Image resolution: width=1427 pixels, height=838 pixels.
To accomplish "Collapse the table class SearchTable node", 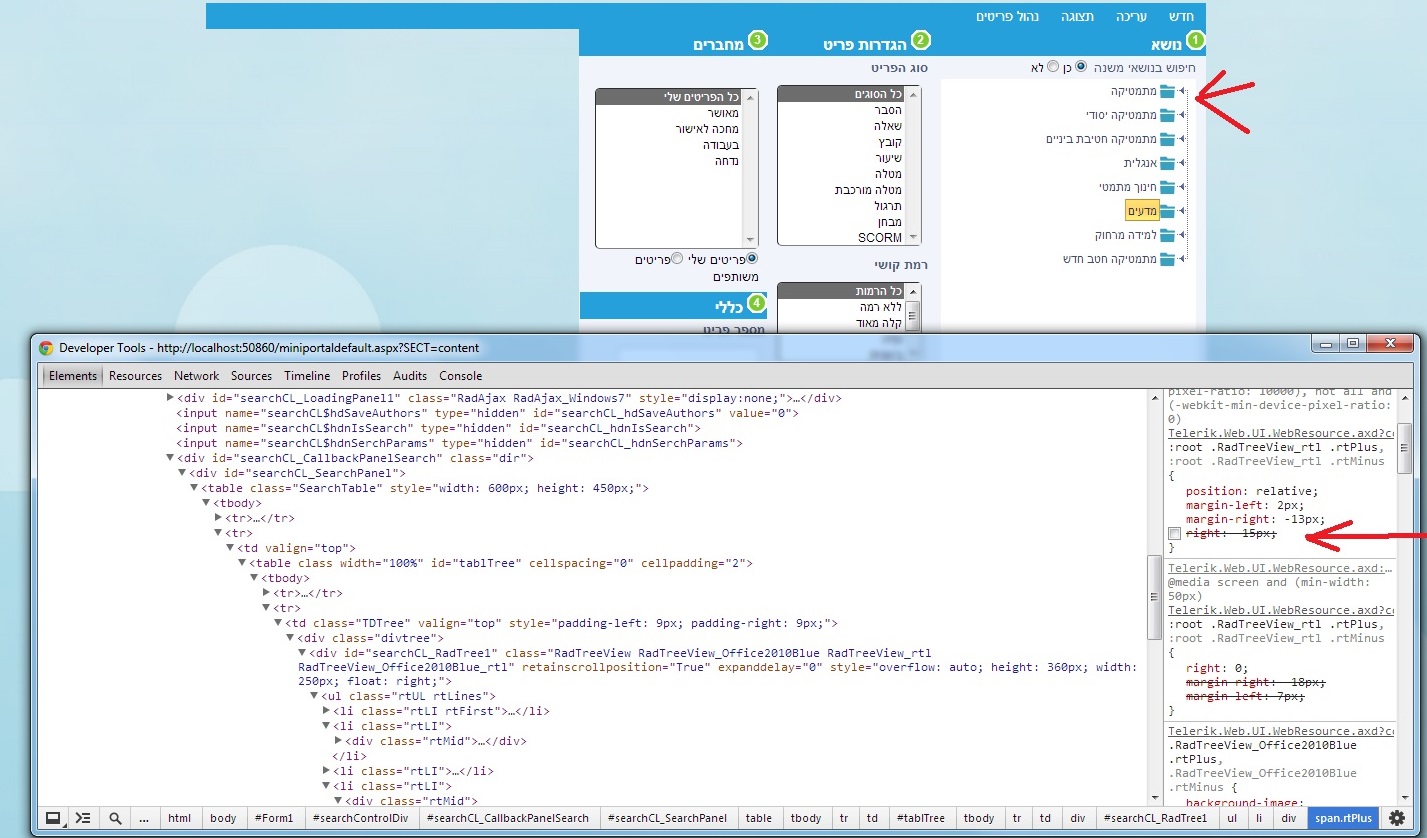I will tap(194, 488).
